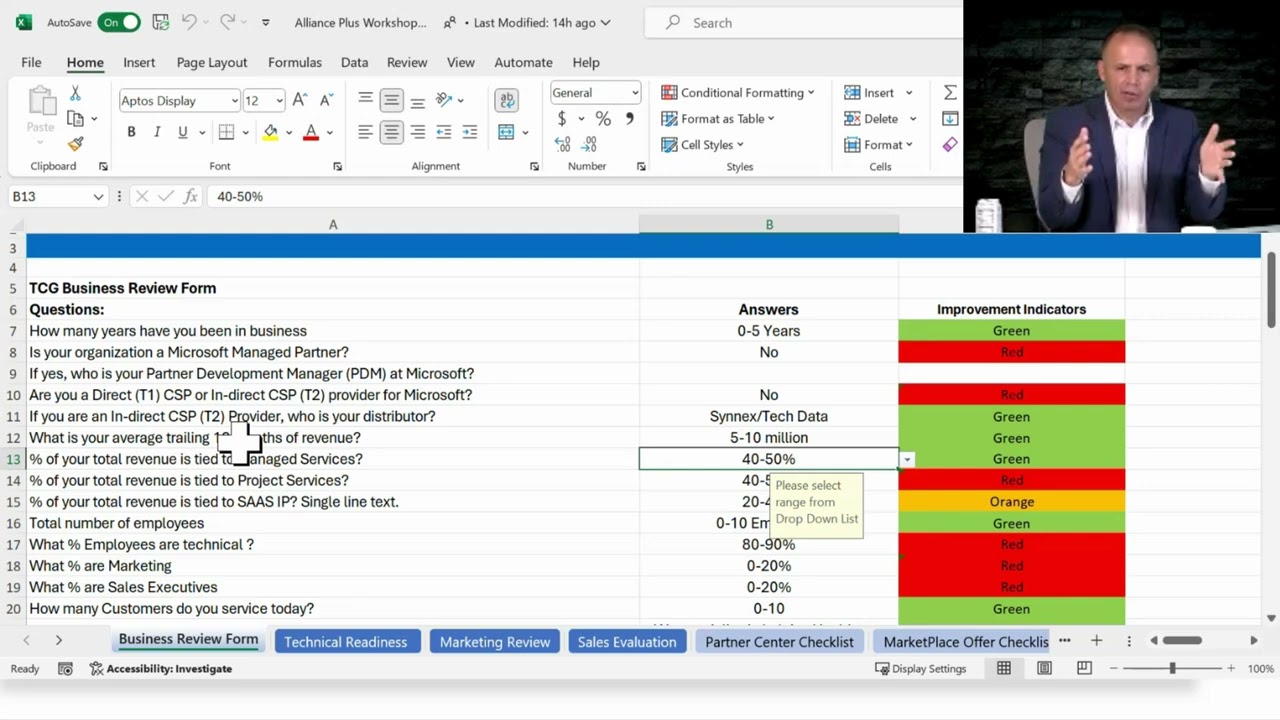The width and height of the screenshot is (1280, 720).
Task: Click the Merge & Center icon
Action: (x=506, y=132)
